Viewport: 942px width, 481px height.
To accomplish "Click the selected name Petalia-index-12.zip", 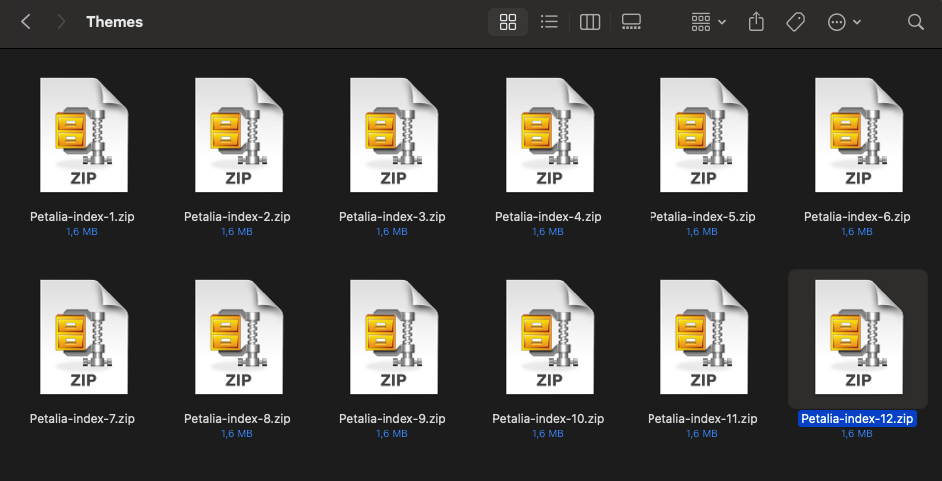I will pyautogui.click(x=857, y=419).
